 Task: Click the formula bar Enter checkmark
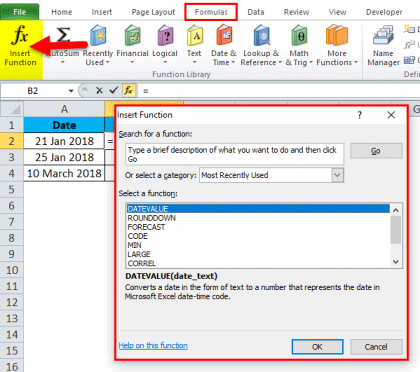pyautogui.click(x=114, y=90)
